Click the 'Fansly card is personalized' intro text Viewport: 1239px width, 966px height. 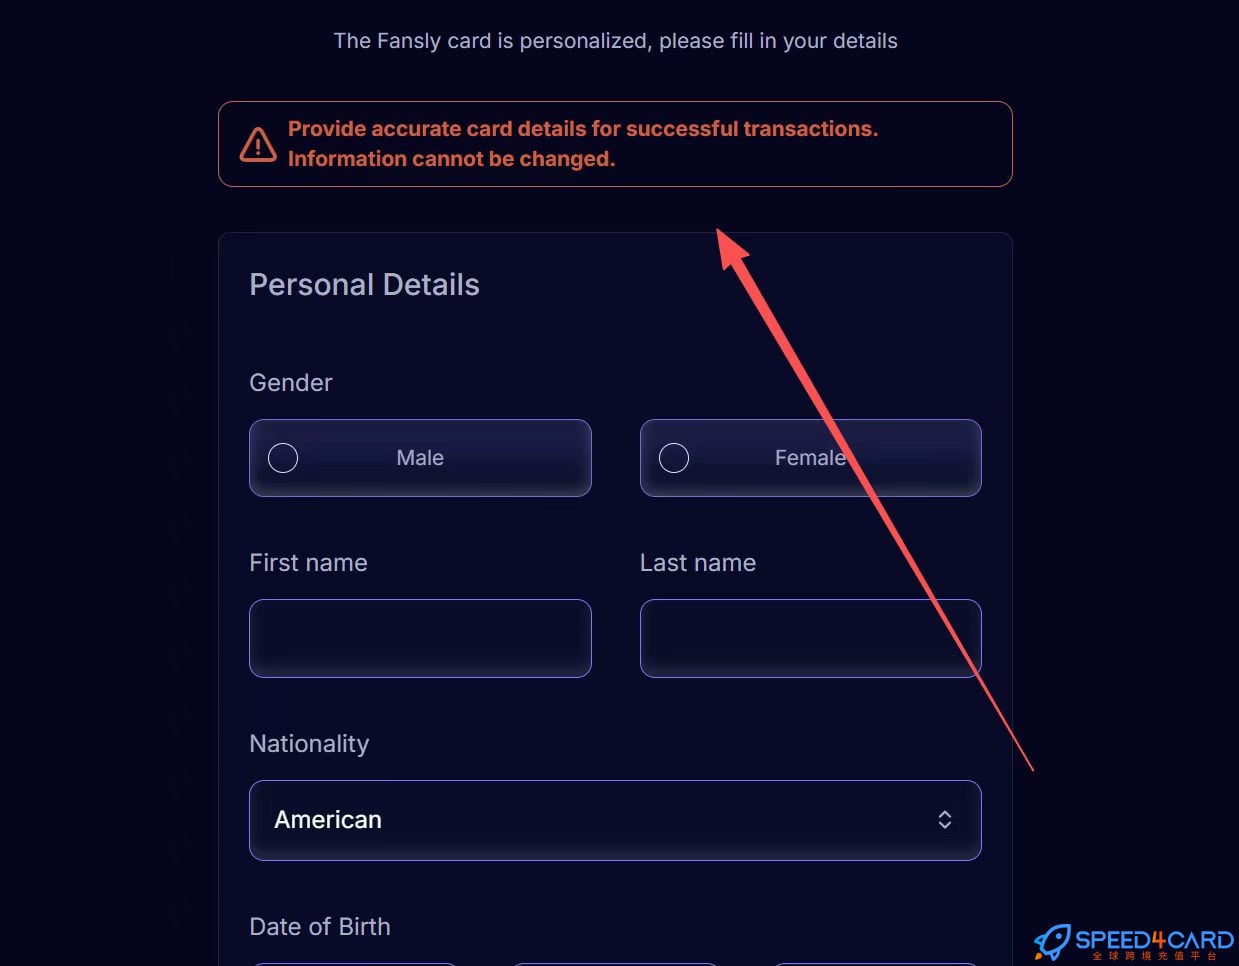pyautogui.click(x=615, y=41)
